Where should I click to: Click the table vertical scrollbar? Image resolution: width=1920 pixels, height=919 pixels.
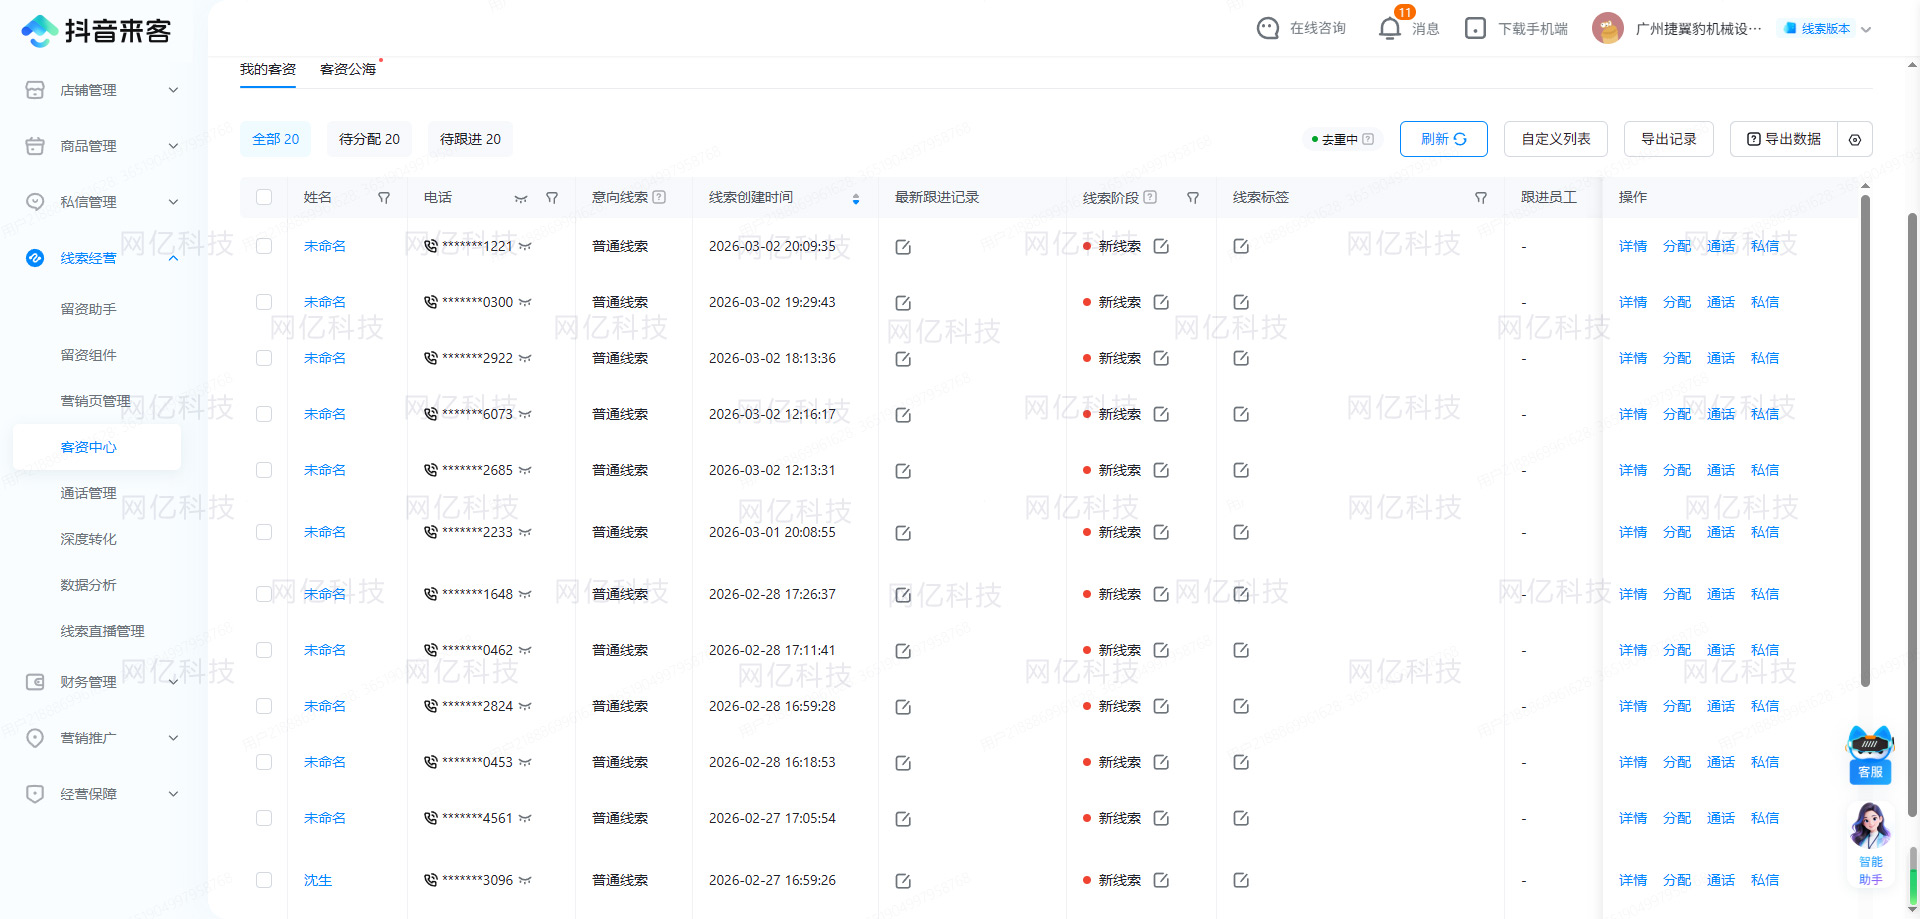(x=1865, y=440)
